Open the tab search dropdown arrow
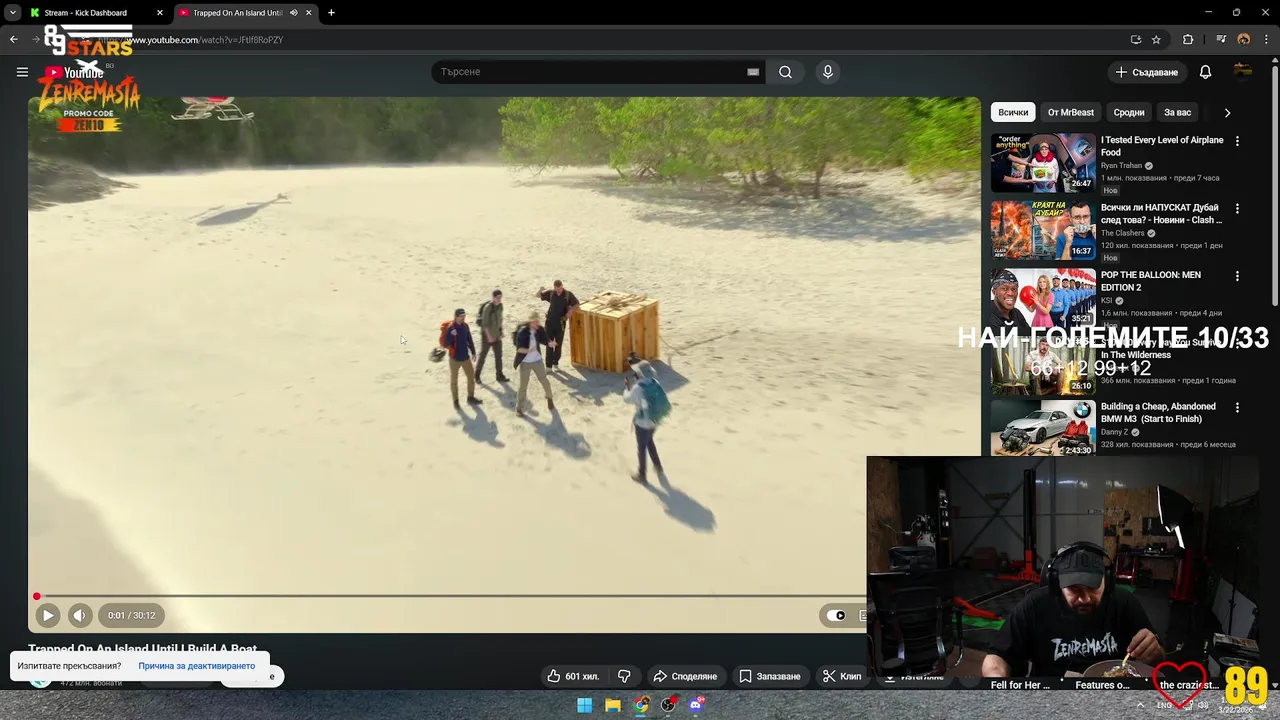 coord(12,13)
